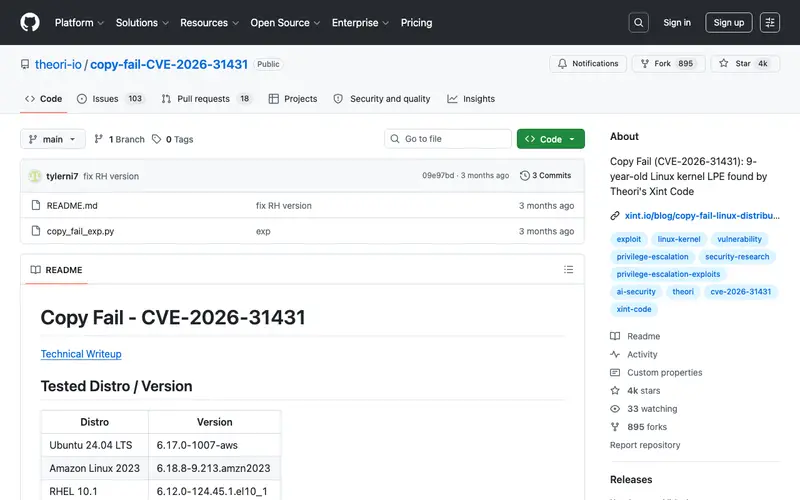
Task: Click Report repository link
Action: pyautogui.click(x=645, y=445)
